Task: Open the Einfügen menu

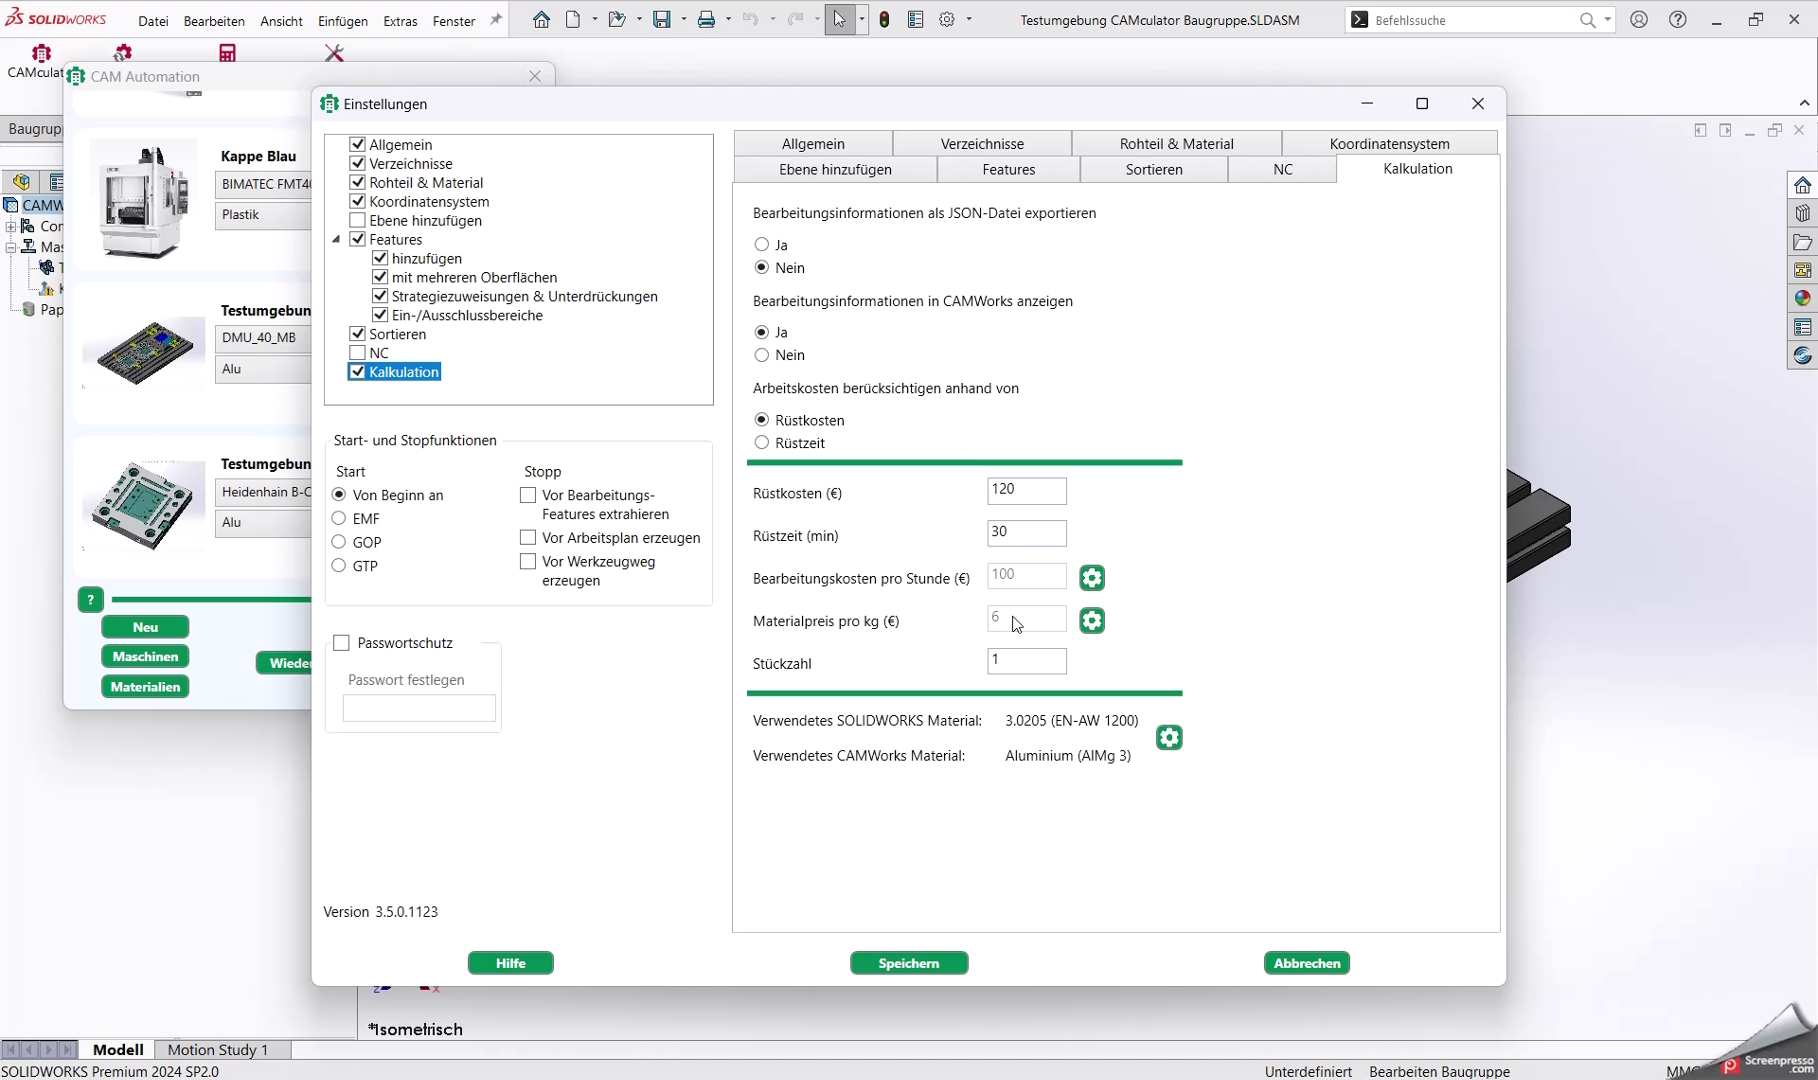Action: (x=343, y=21)
